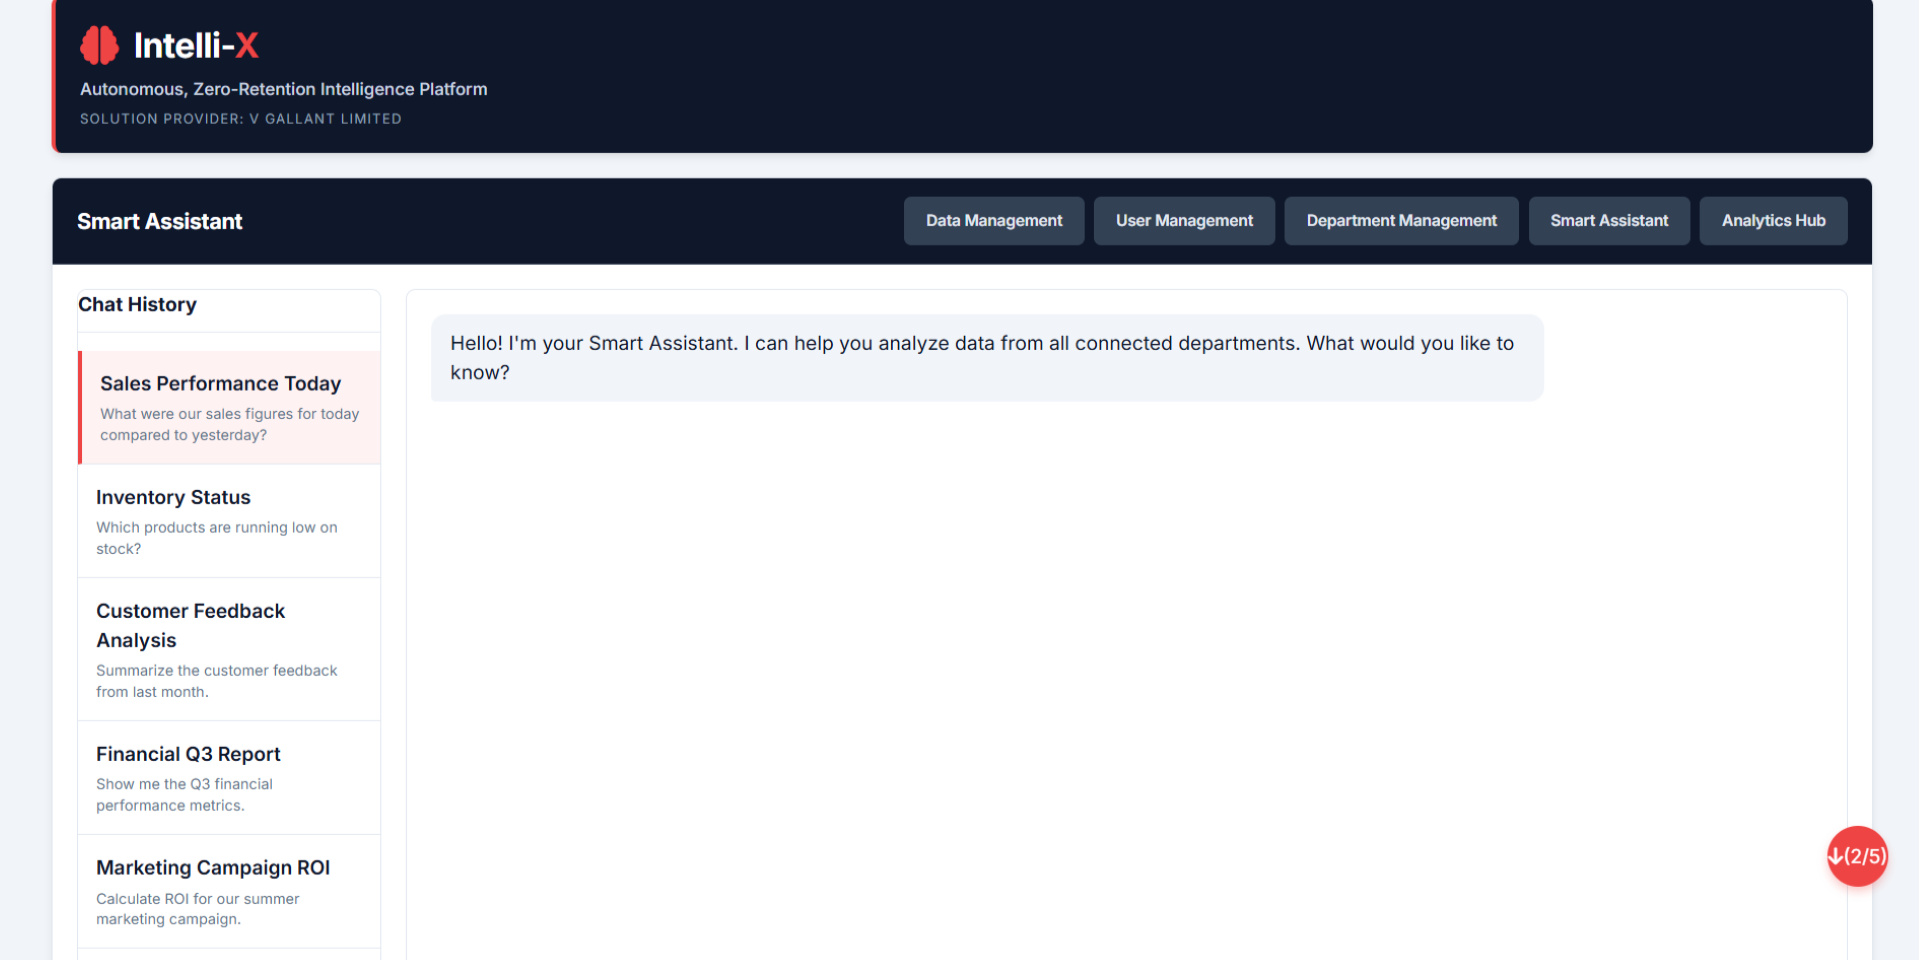The height and width of the screenshot is (960, 1919).
Task: Select the Smart Assistant nav button
Action: pos(1608,221)
